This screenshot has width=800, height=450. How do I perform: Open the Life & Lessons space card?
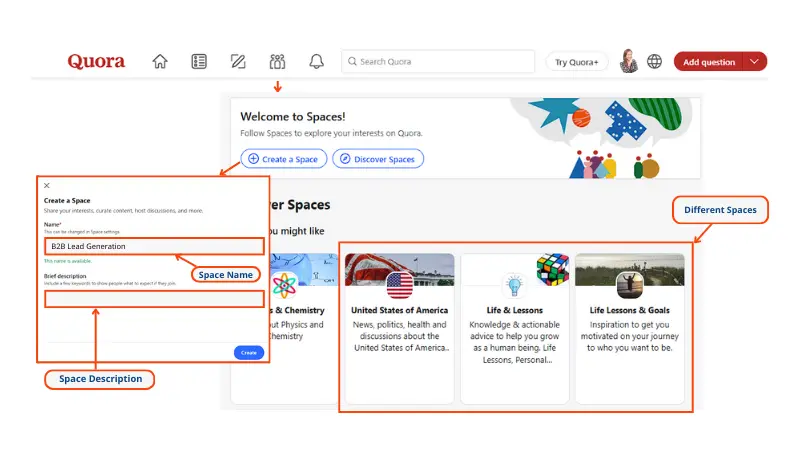(x=514, y=328)
